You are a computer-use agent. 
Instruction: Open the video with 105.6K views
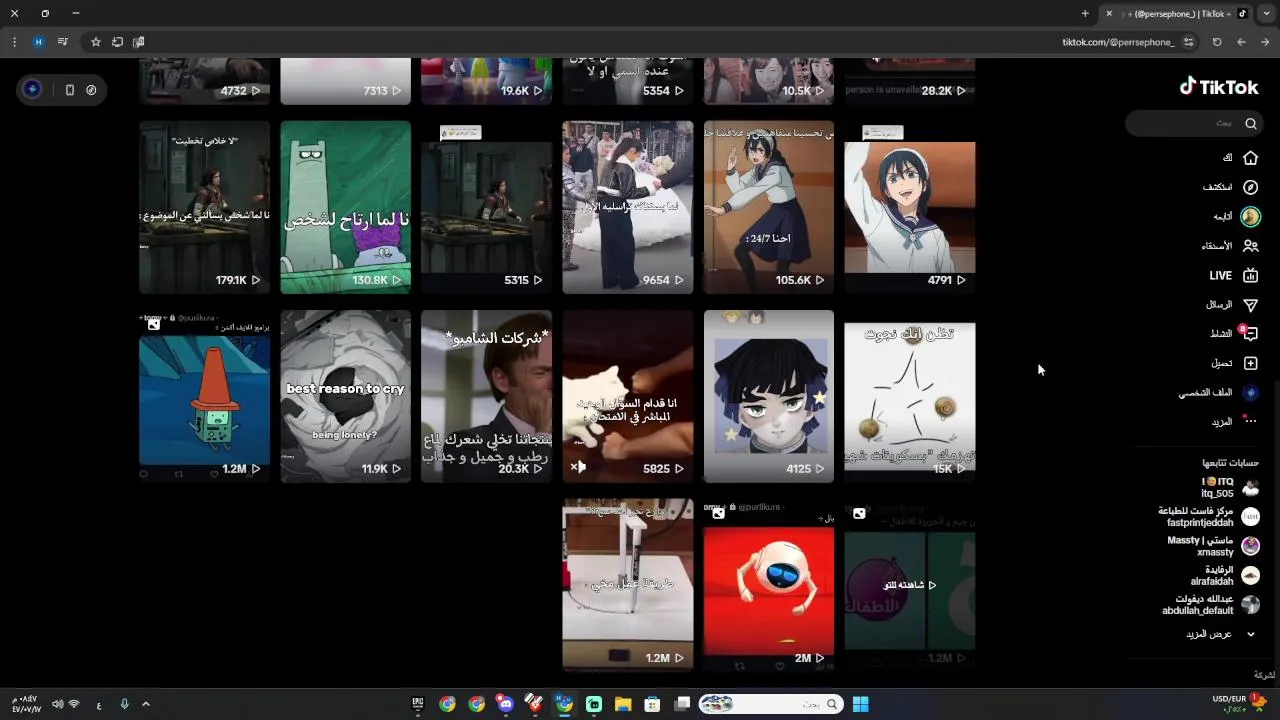click(768, 207)
